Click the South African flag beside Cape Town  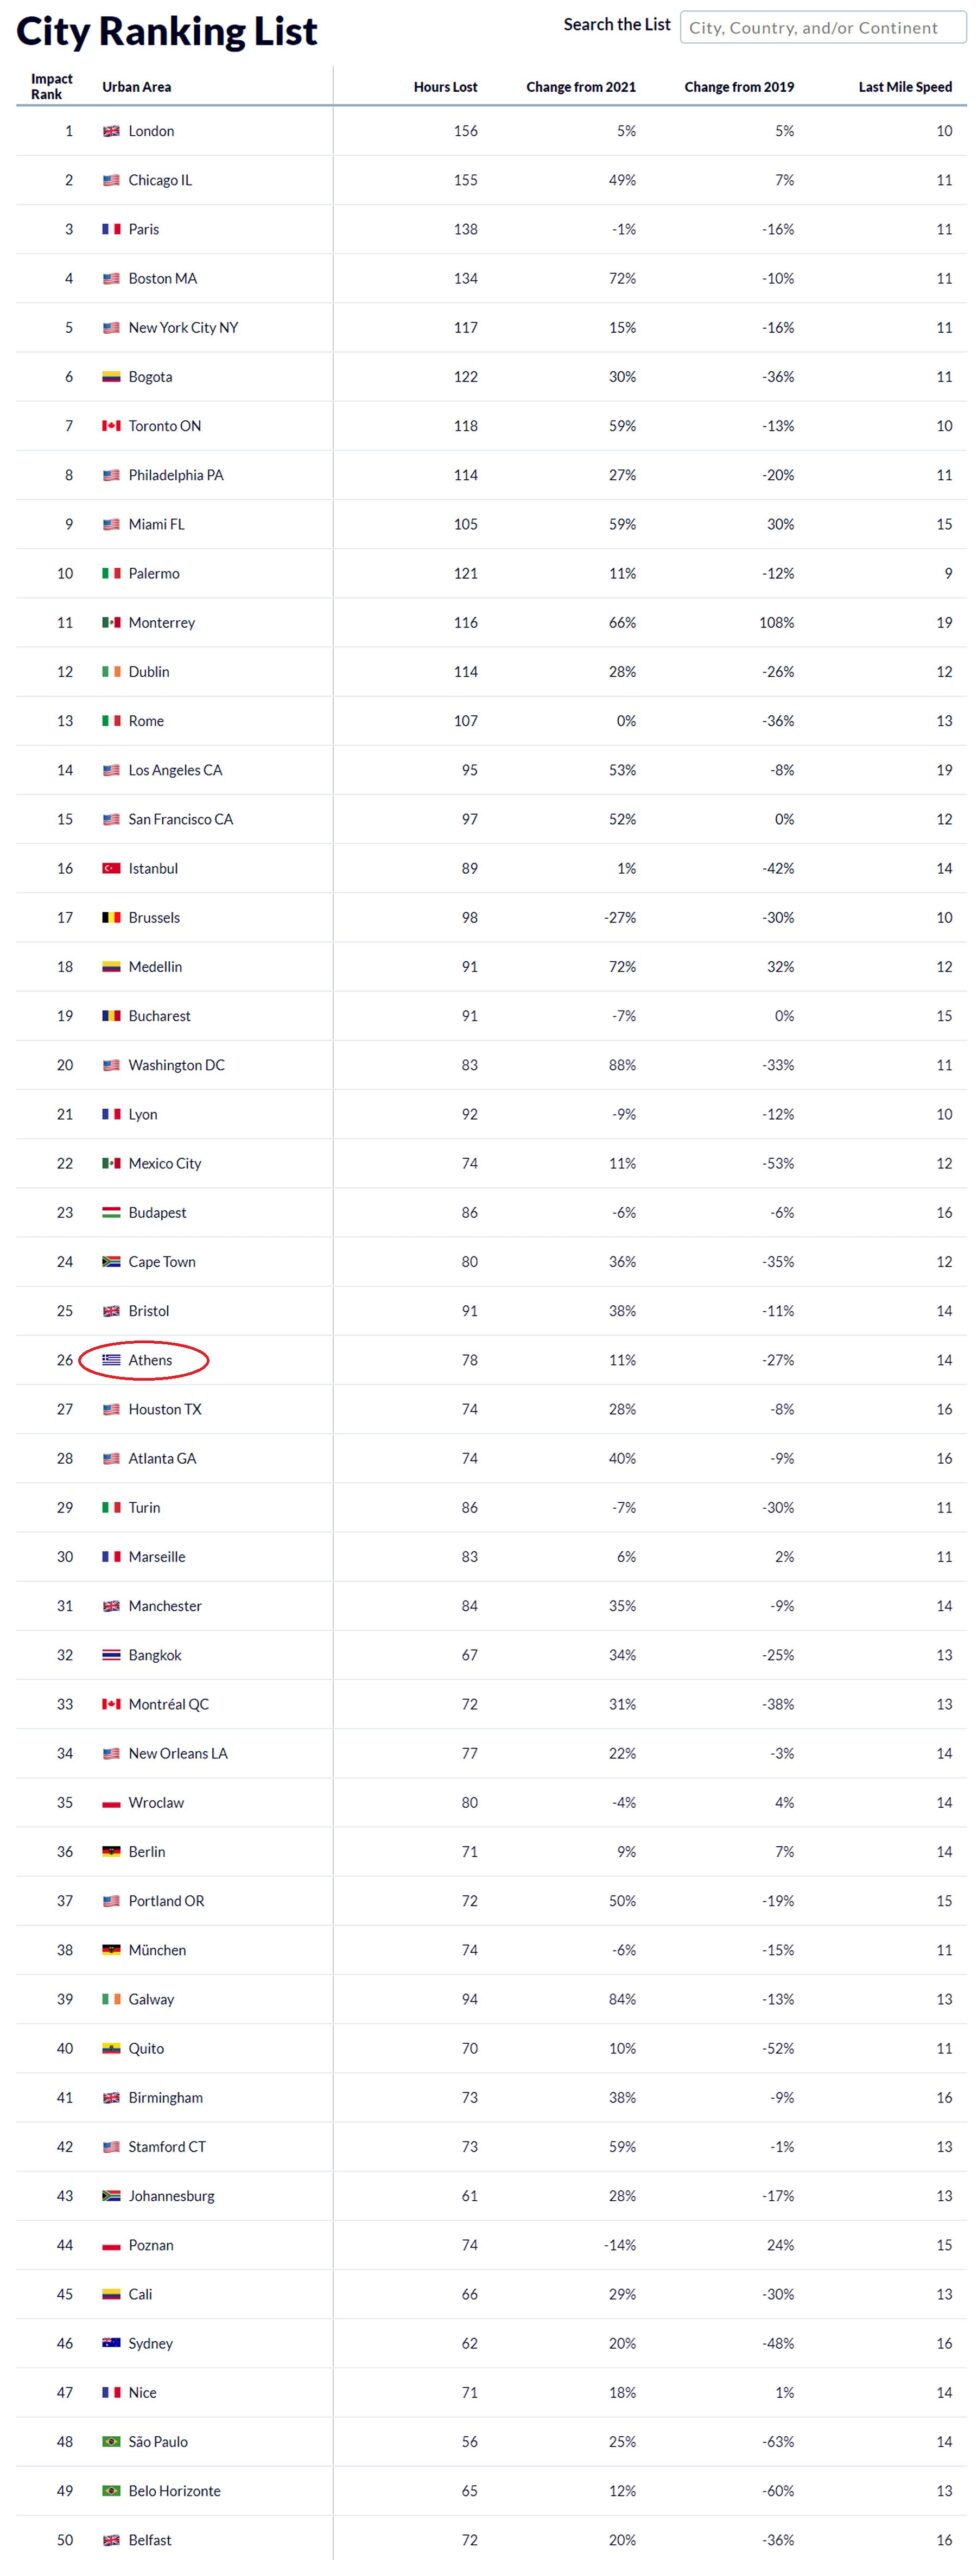coord(111,1262)
